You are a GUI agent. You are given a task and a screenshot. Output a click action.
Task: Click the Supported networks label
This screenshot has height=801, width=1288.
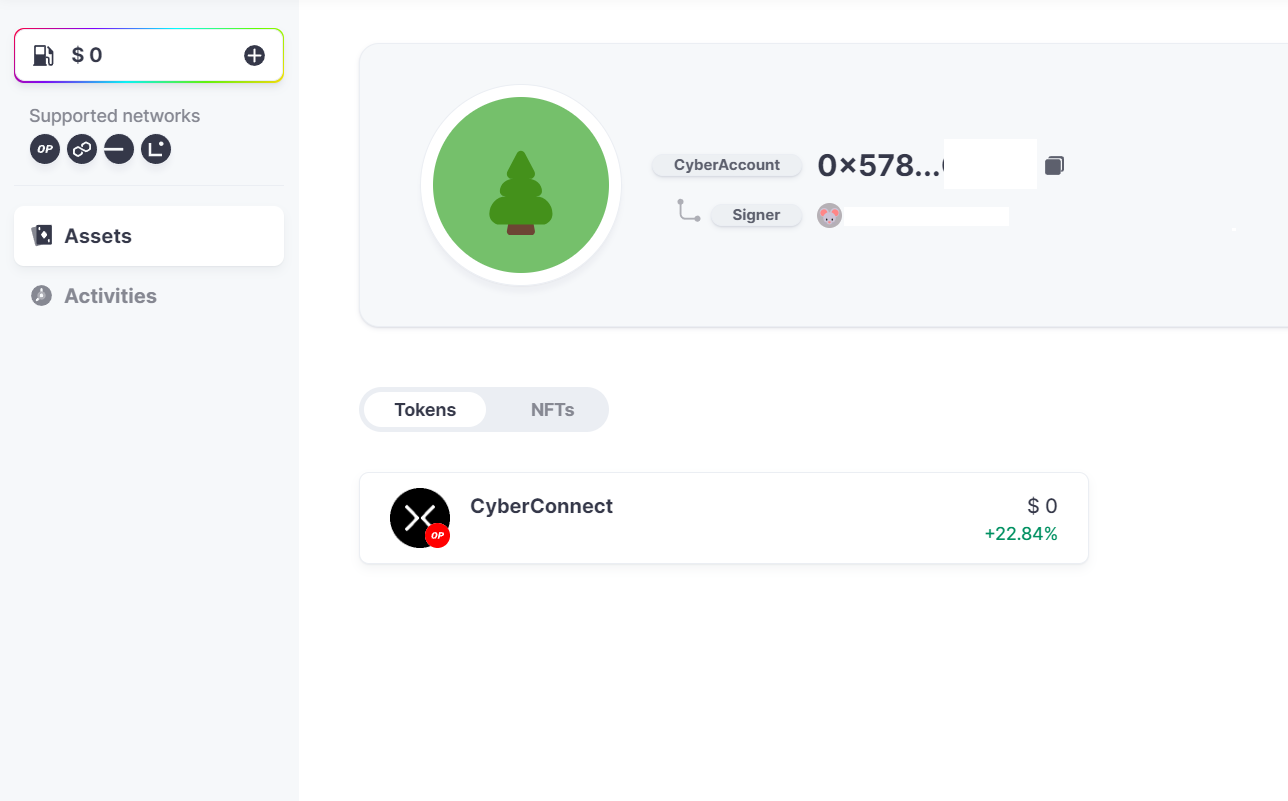pos(115,116)
